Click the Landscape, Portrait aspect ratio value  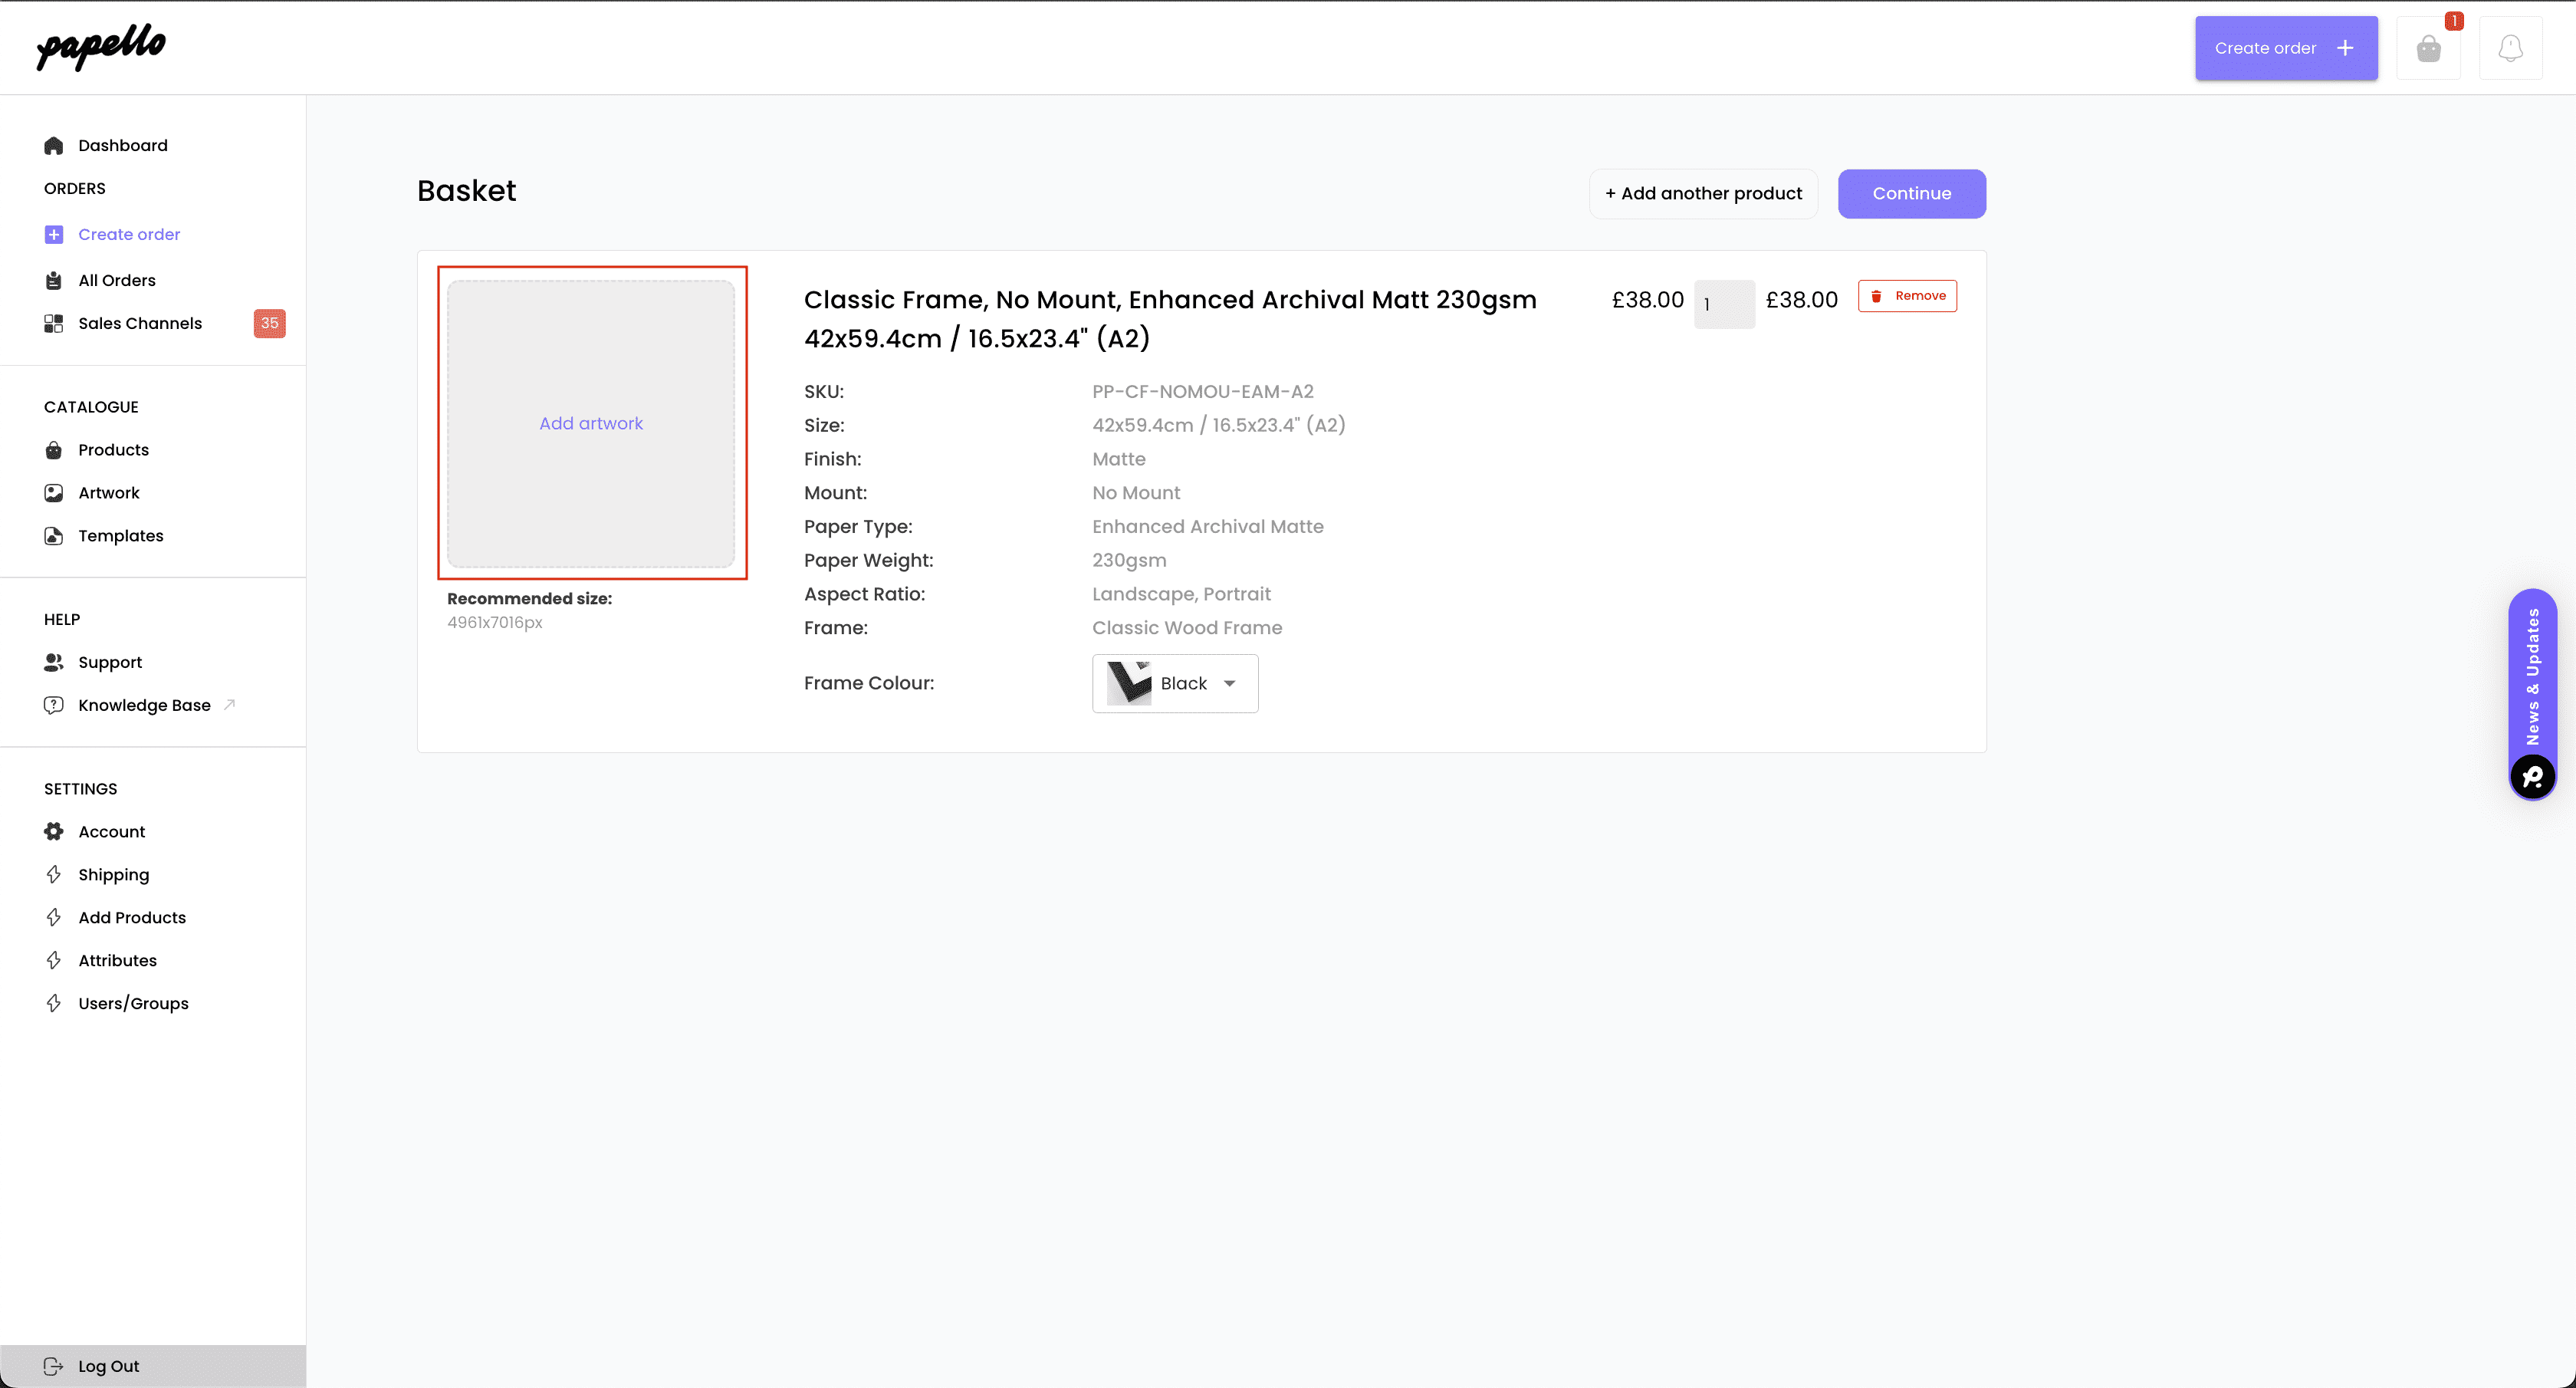(1181, 595)
